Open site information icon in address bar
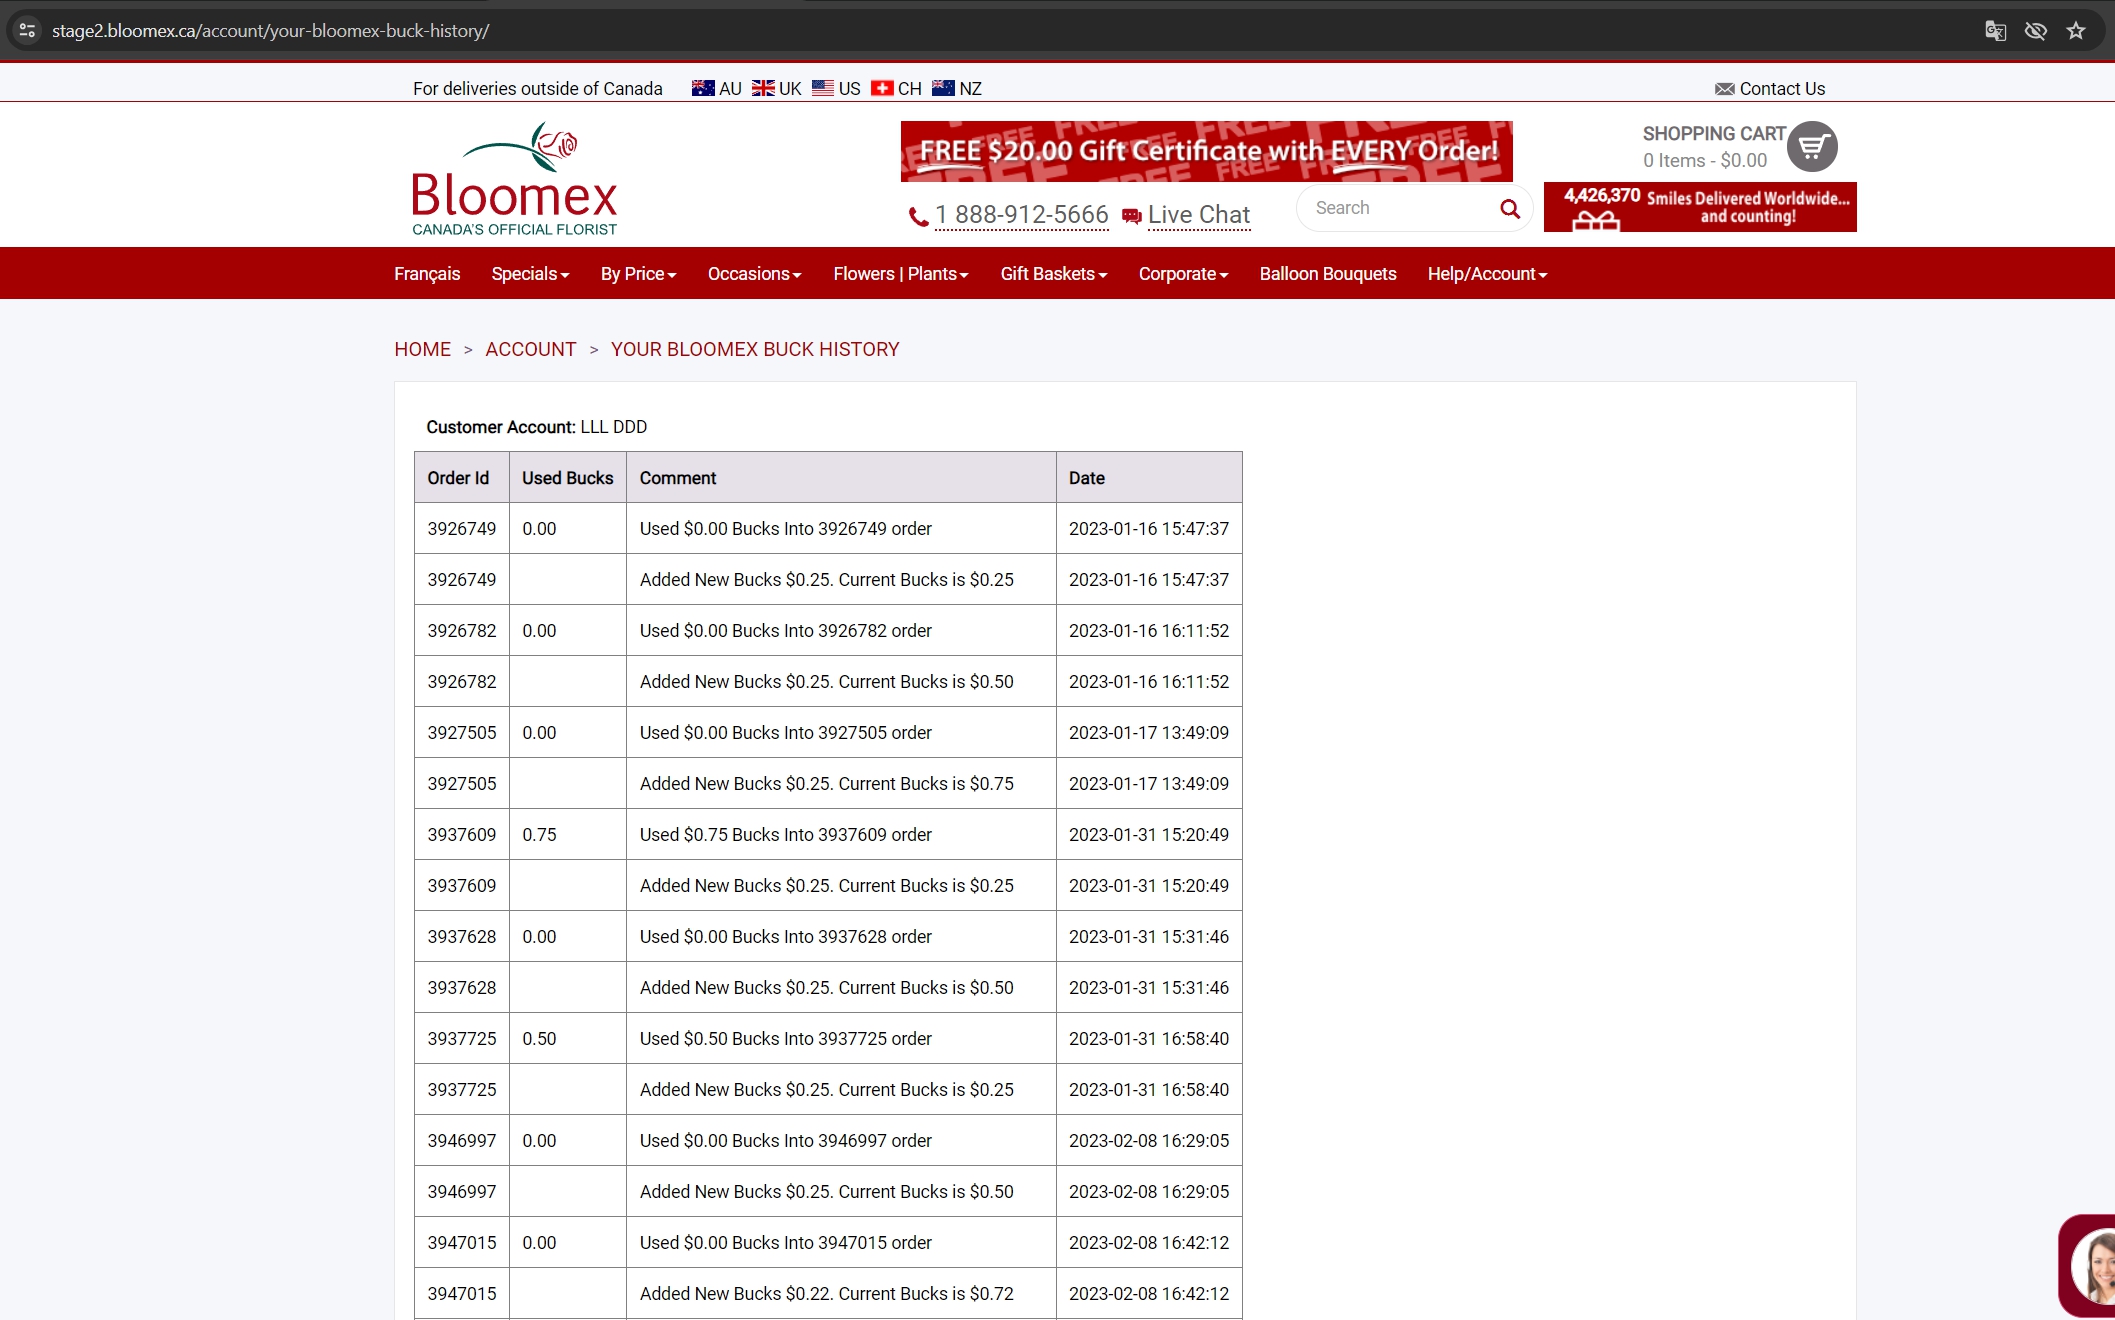Screen dimensions: 2115x1320 click(x=27, y=31)
